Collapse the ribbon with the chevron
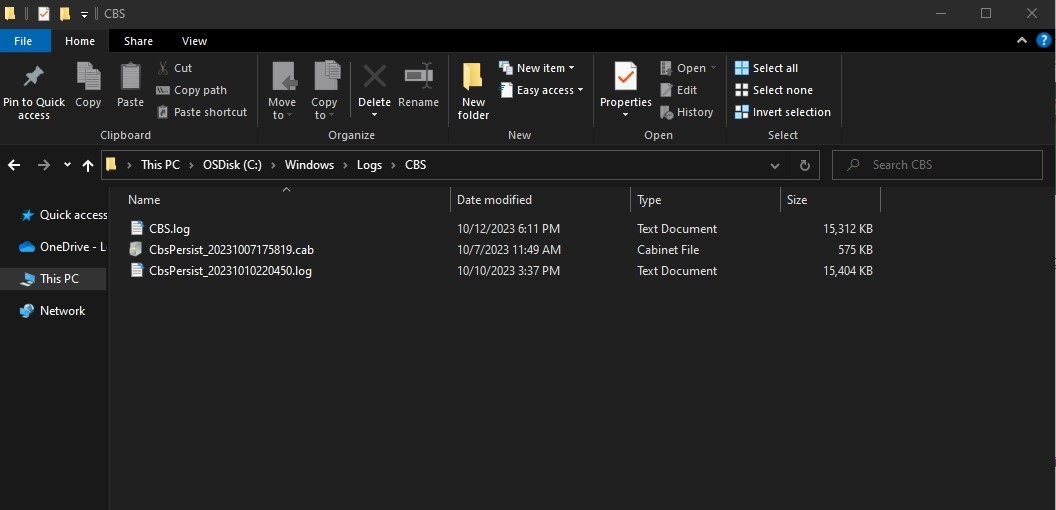Image resolution: width=1056 pixels, height=510 pixels. [1021, 41]
